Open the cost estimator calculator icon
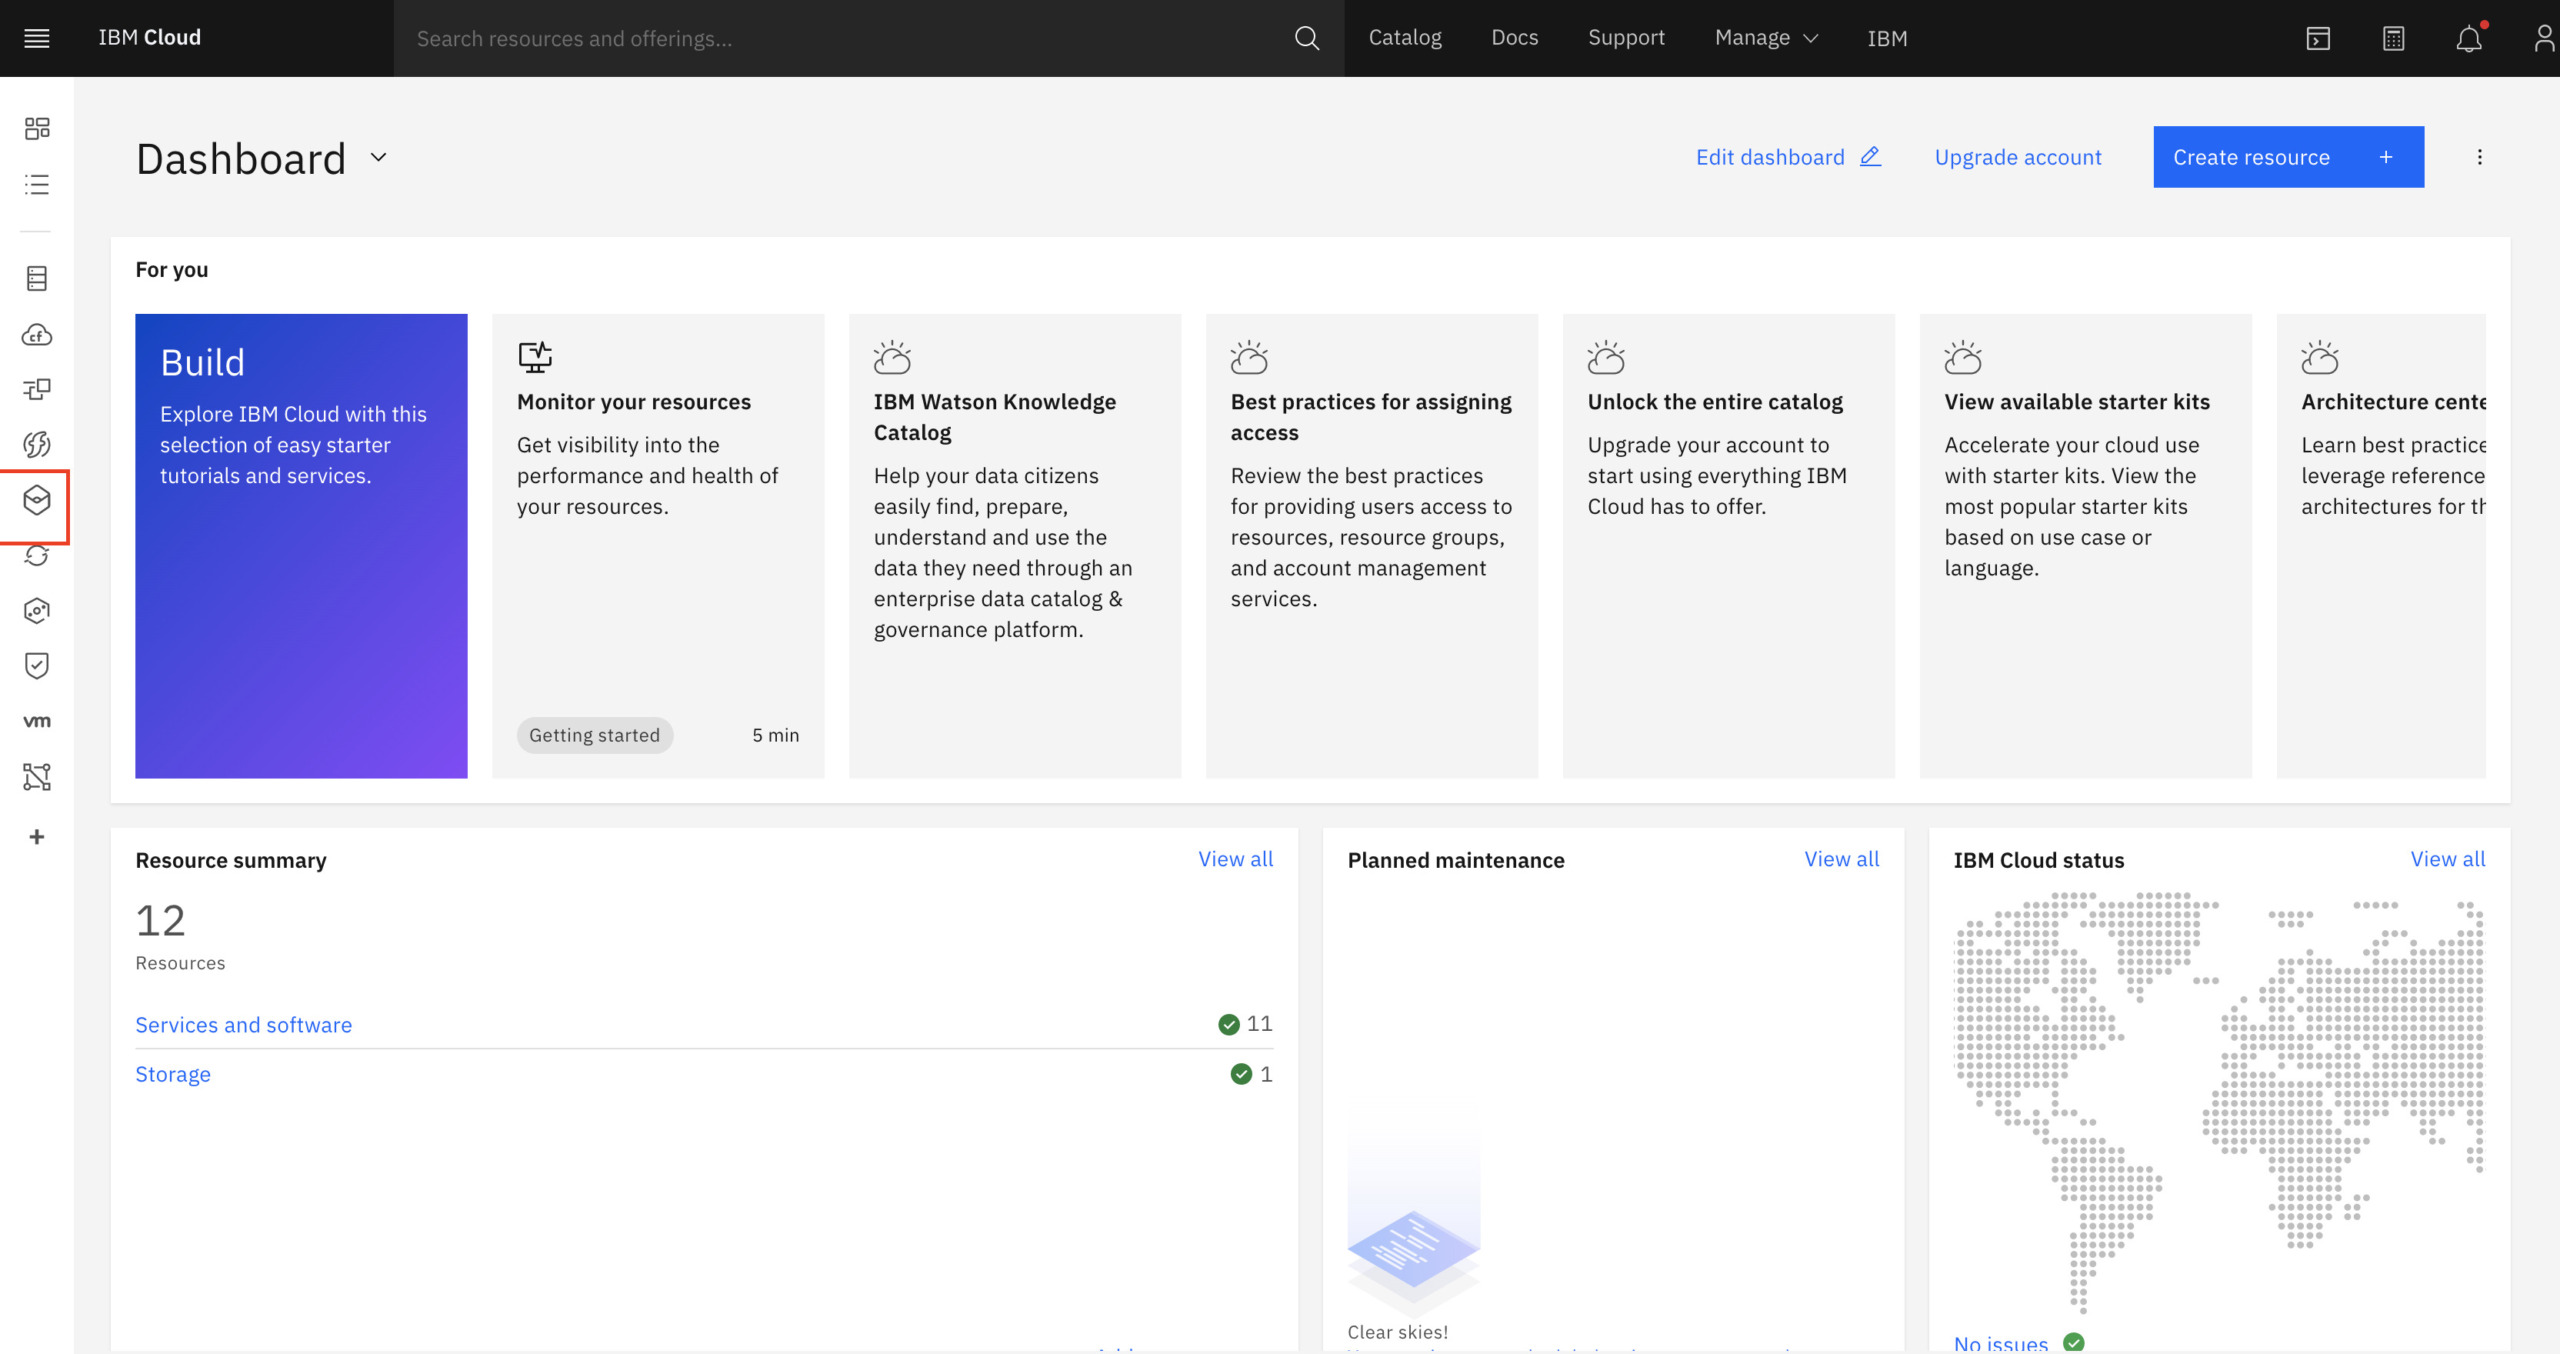2560x1354 pixels. [x=2393, y=38]
